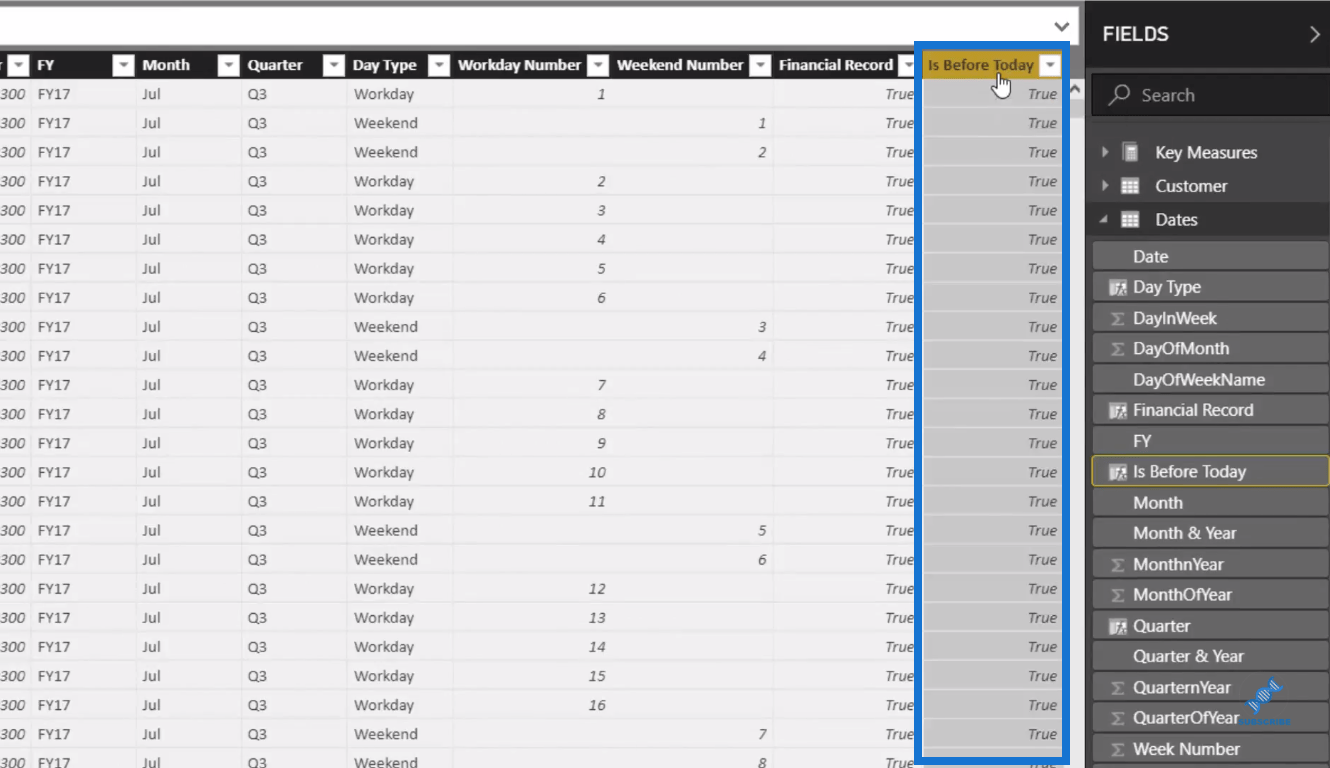This screenshot has height=768, width=1330.
Task: Select the Week Number field
Action: (1210, 748)
